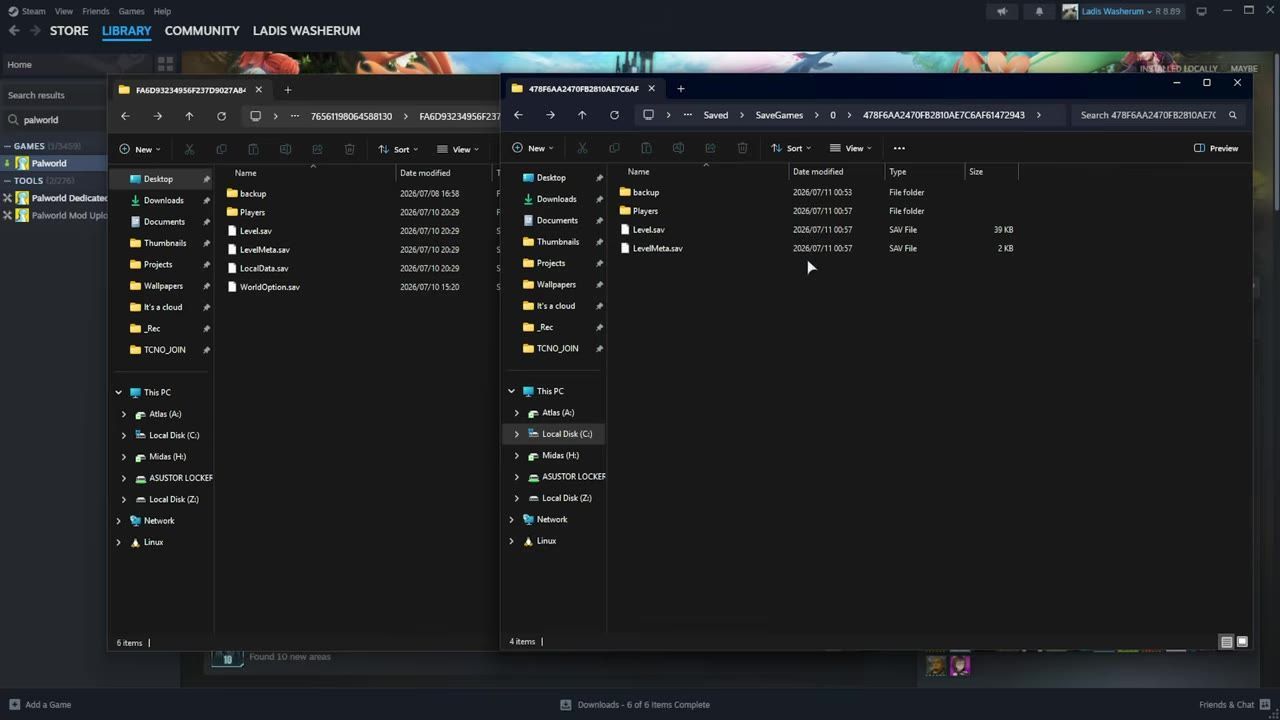Viewport: 1280px width, 720px height.
Task: Select Level.sav in right Explorer window
Action: point(648,229)
